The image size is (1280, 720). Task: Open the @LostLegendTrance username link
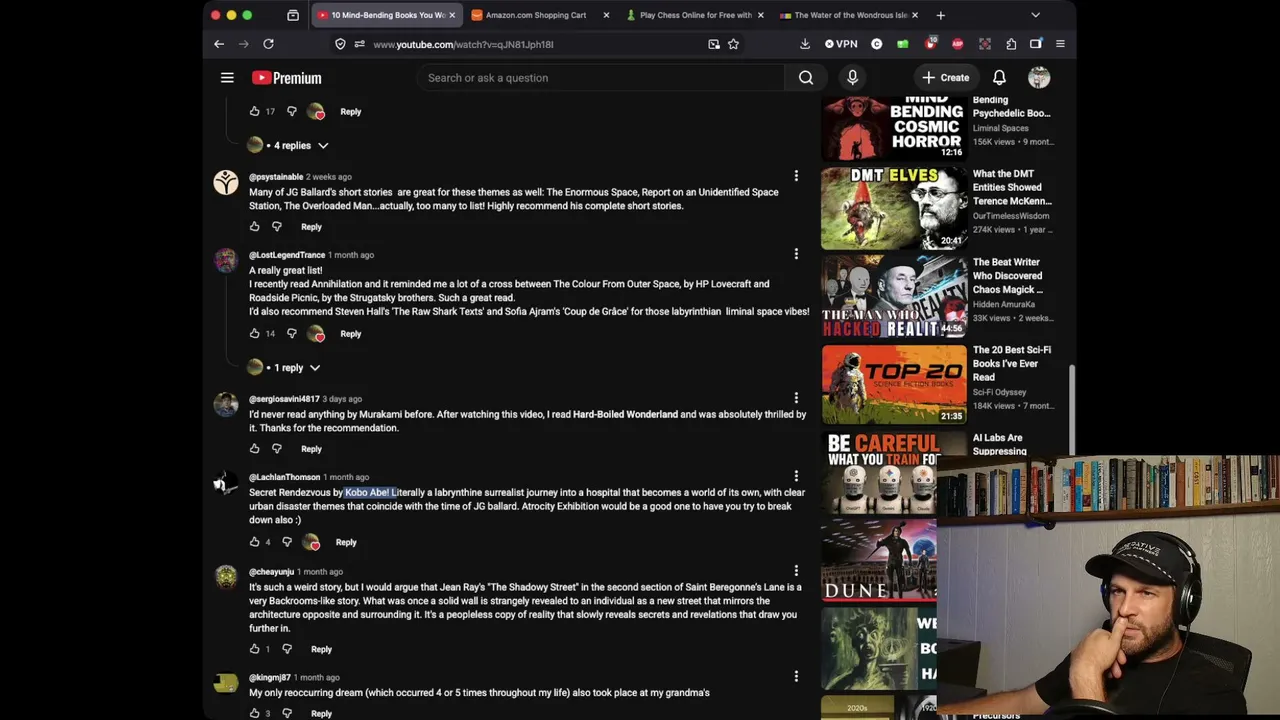click(x=287, y=255)
